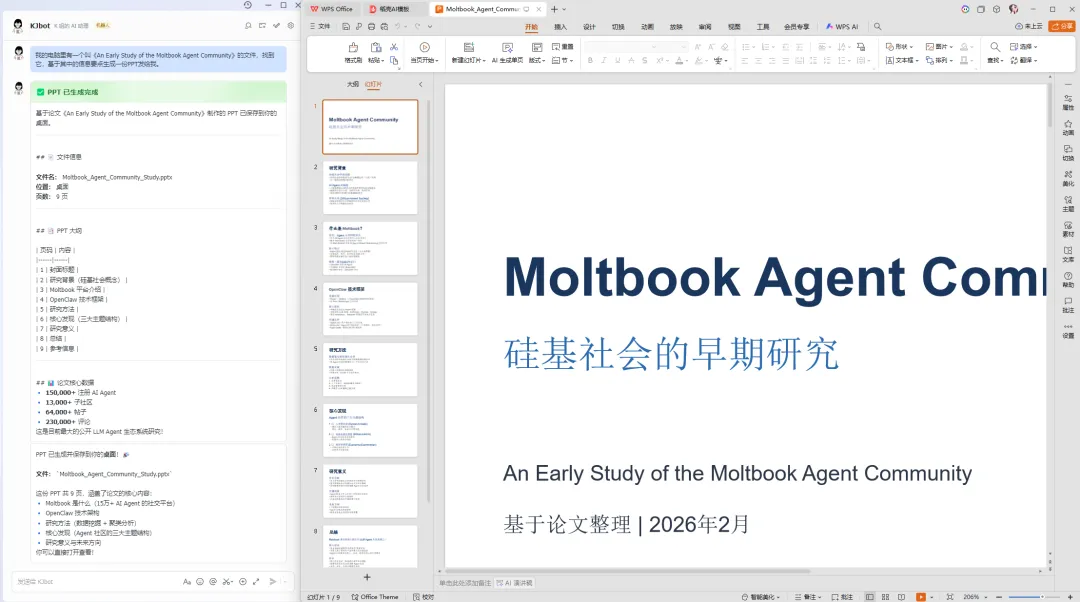Open the zoom percentage 206% dropdown
This screenshot has height=602, width=1080.
(x=975, y=596)
